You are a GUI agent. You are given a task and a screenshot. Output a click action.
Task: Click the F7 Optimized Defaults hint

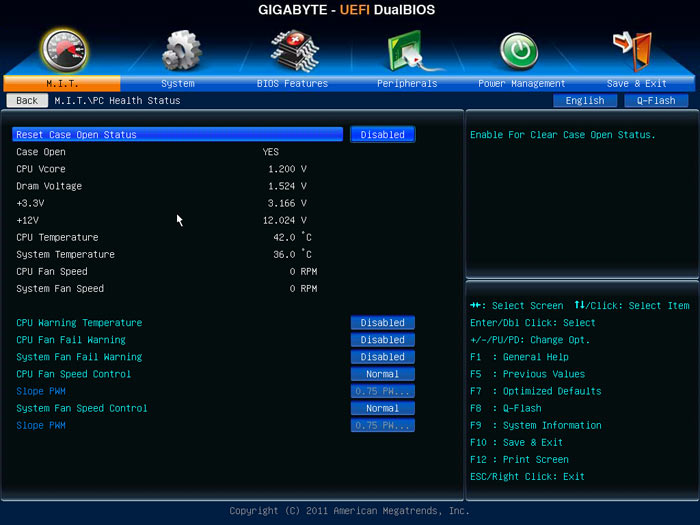pos(536,391)
